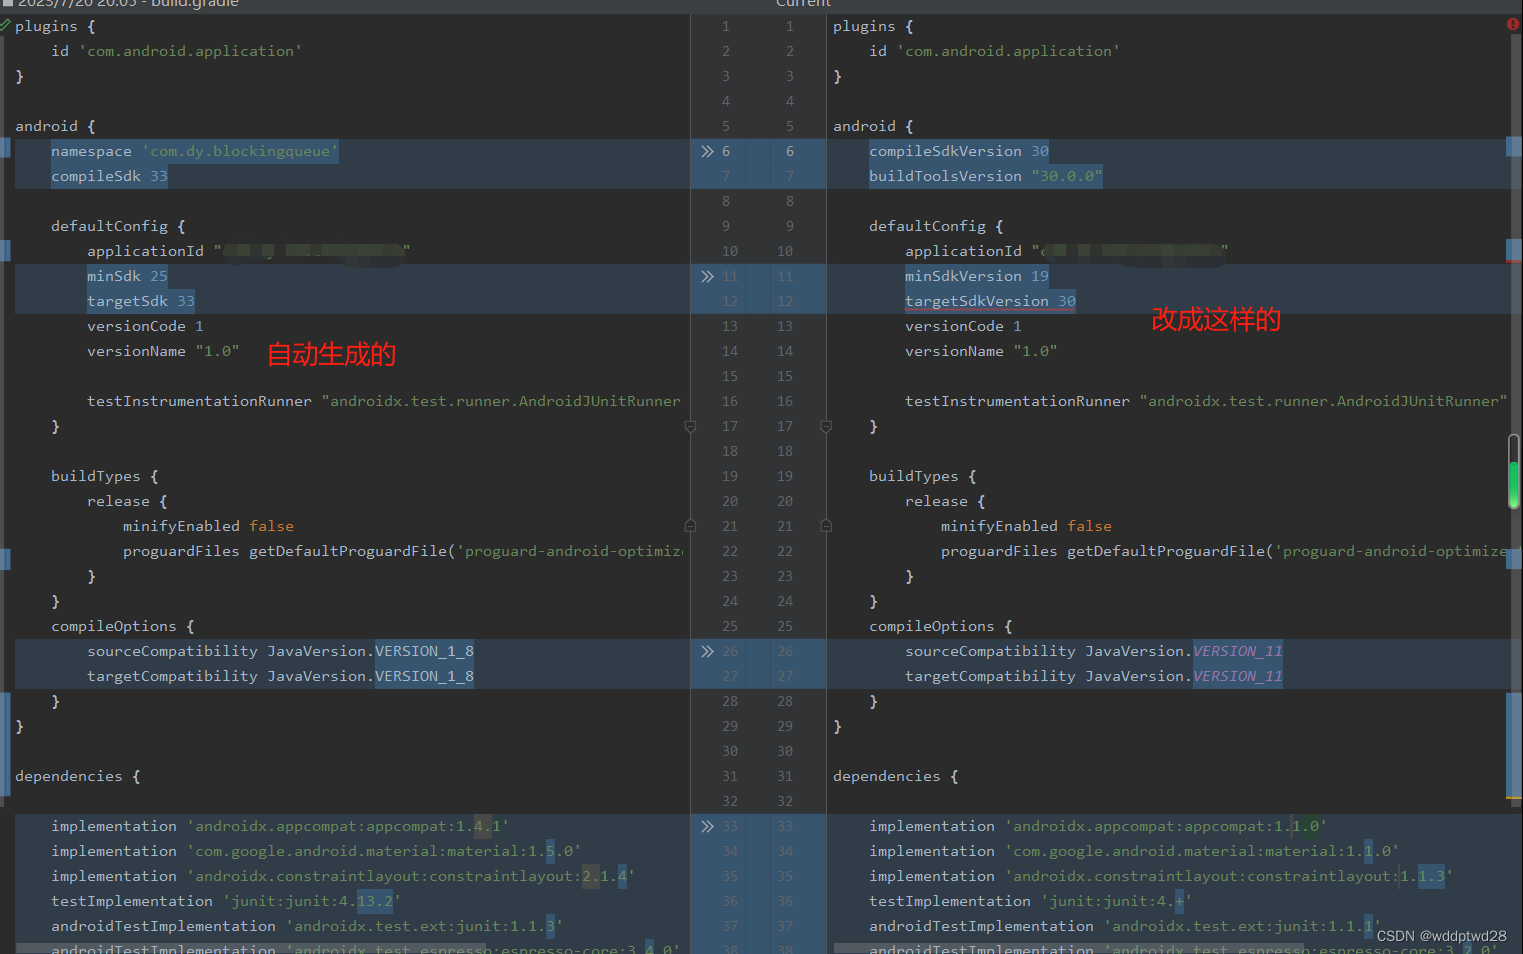The image size is (1523, 954).
Task: Click constraintlayout:2.1.4 dependency in left pane
Action: click(343, 876)
